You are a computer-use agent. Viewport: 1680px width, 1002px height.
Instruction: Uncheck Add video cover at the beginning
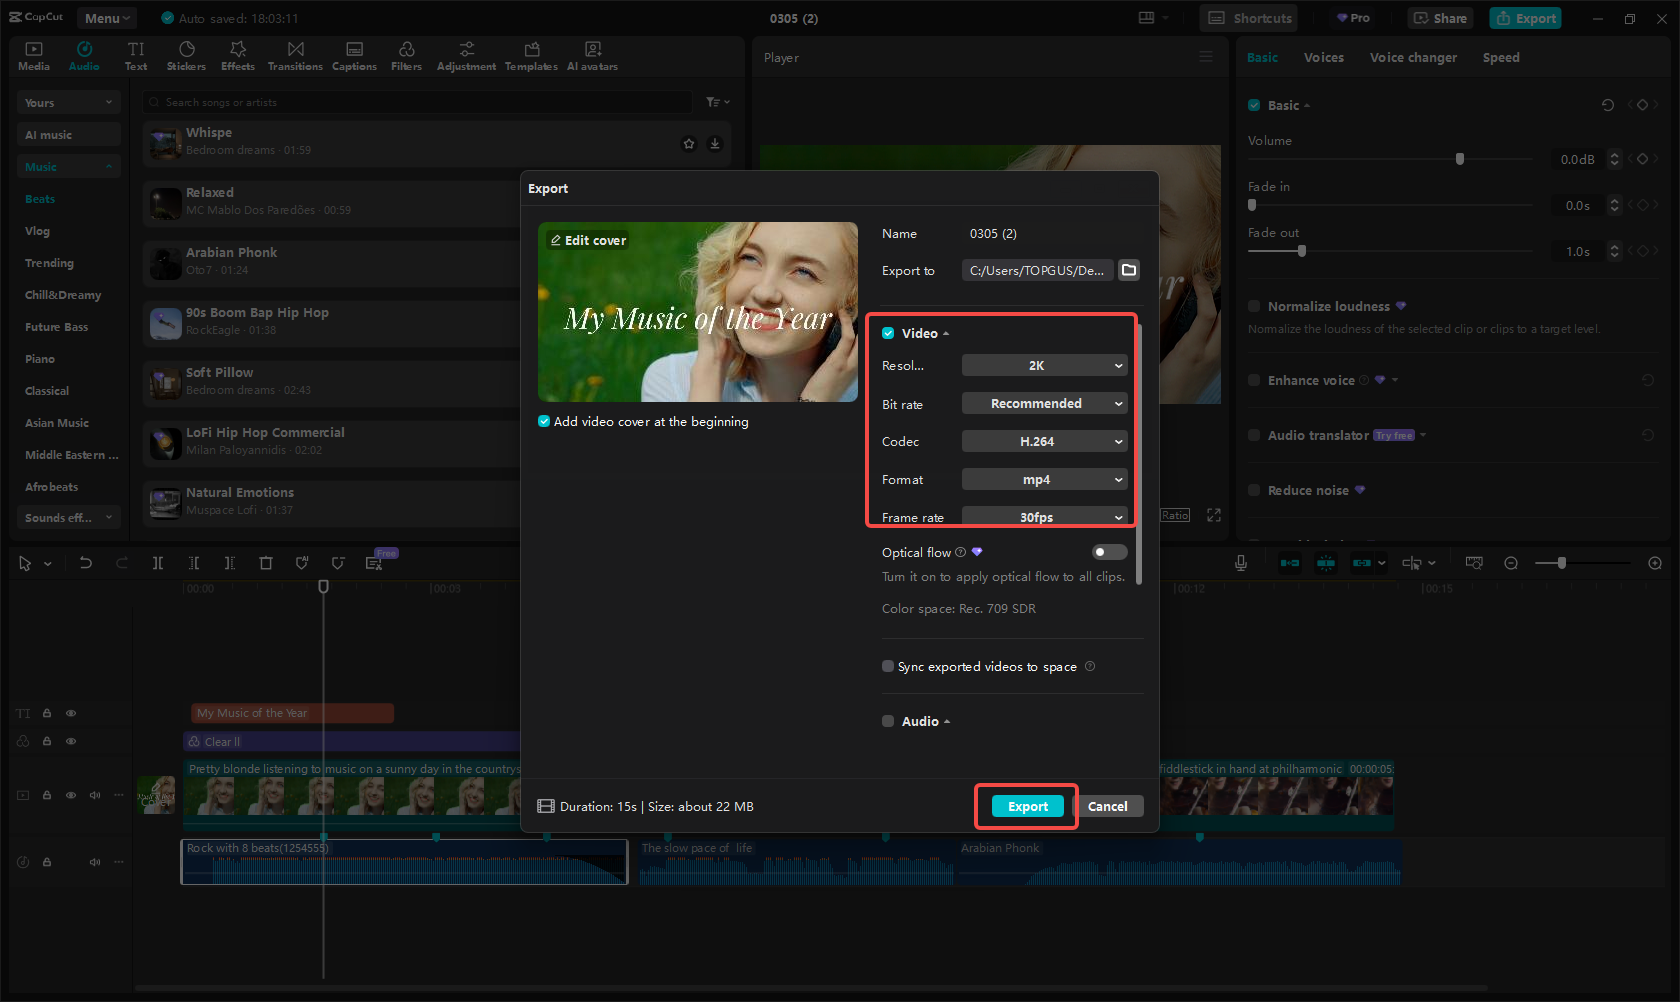coord(544,421)
